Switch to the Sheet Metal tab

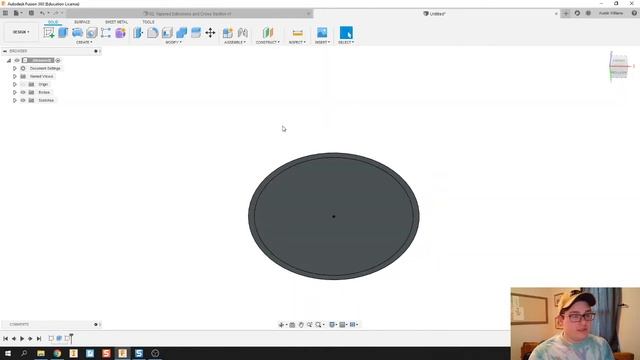pos(116,22)
